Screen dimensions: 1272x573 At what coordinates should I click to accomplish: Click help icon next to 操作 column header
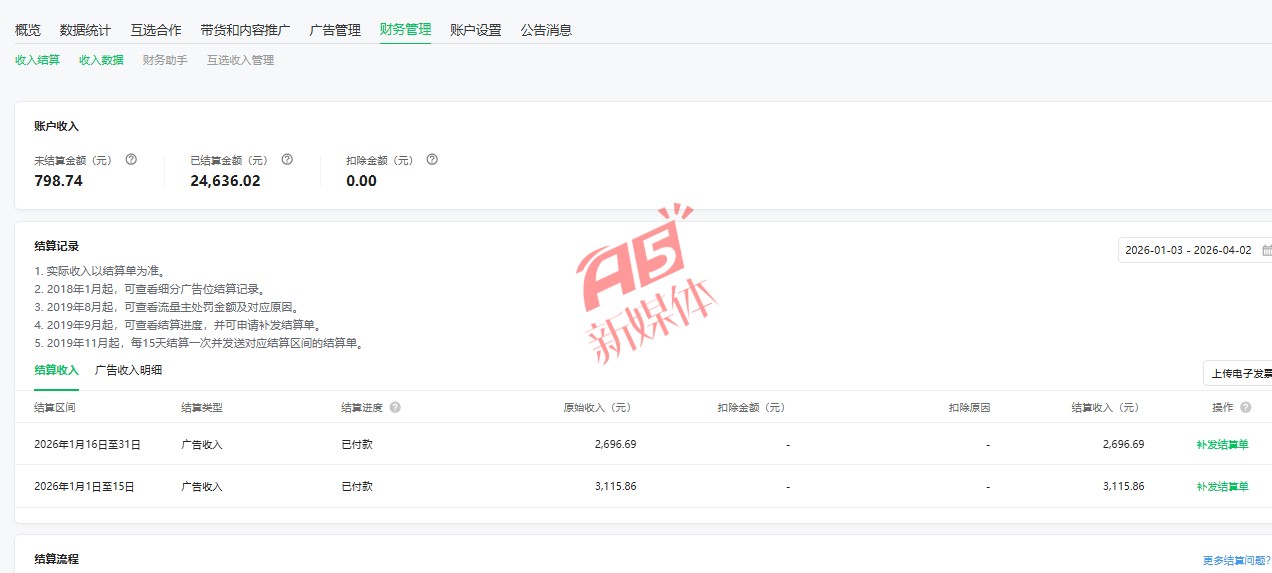coord(1245,408)
